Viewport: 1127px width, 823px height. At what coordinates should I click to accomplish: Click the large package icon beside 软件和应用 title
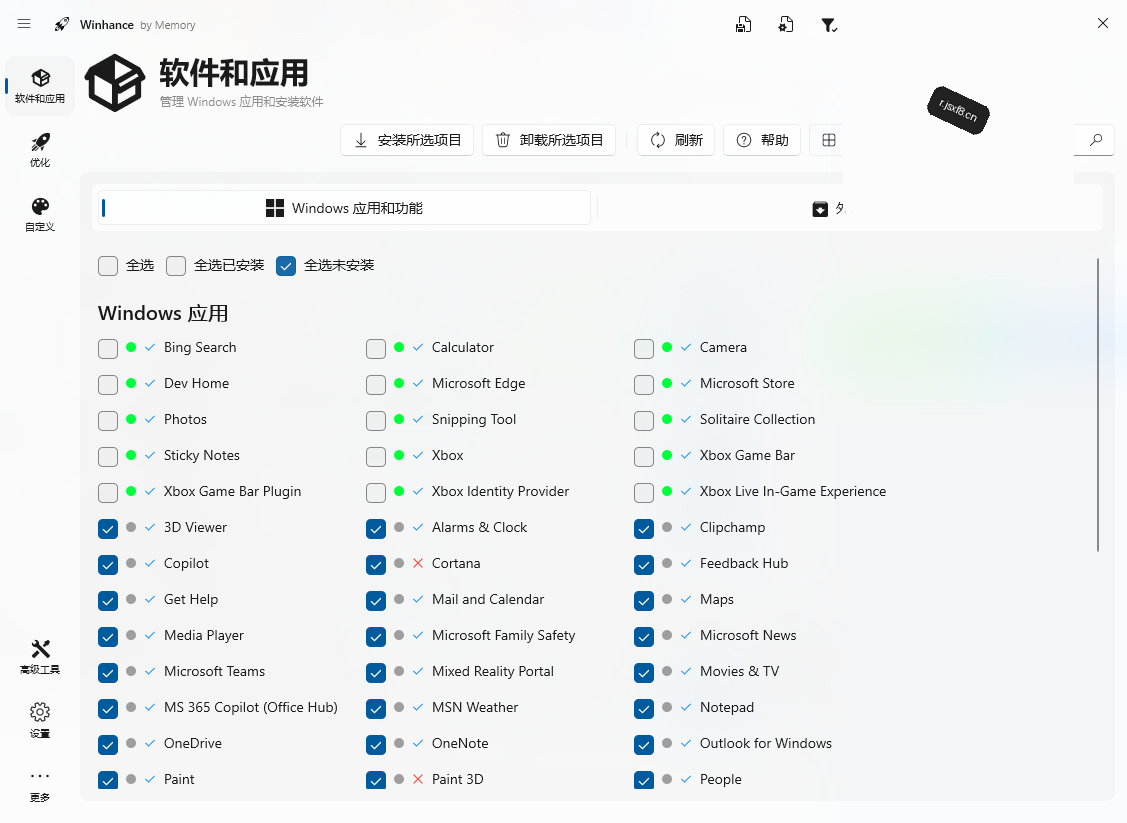click(x=115, y=83)
